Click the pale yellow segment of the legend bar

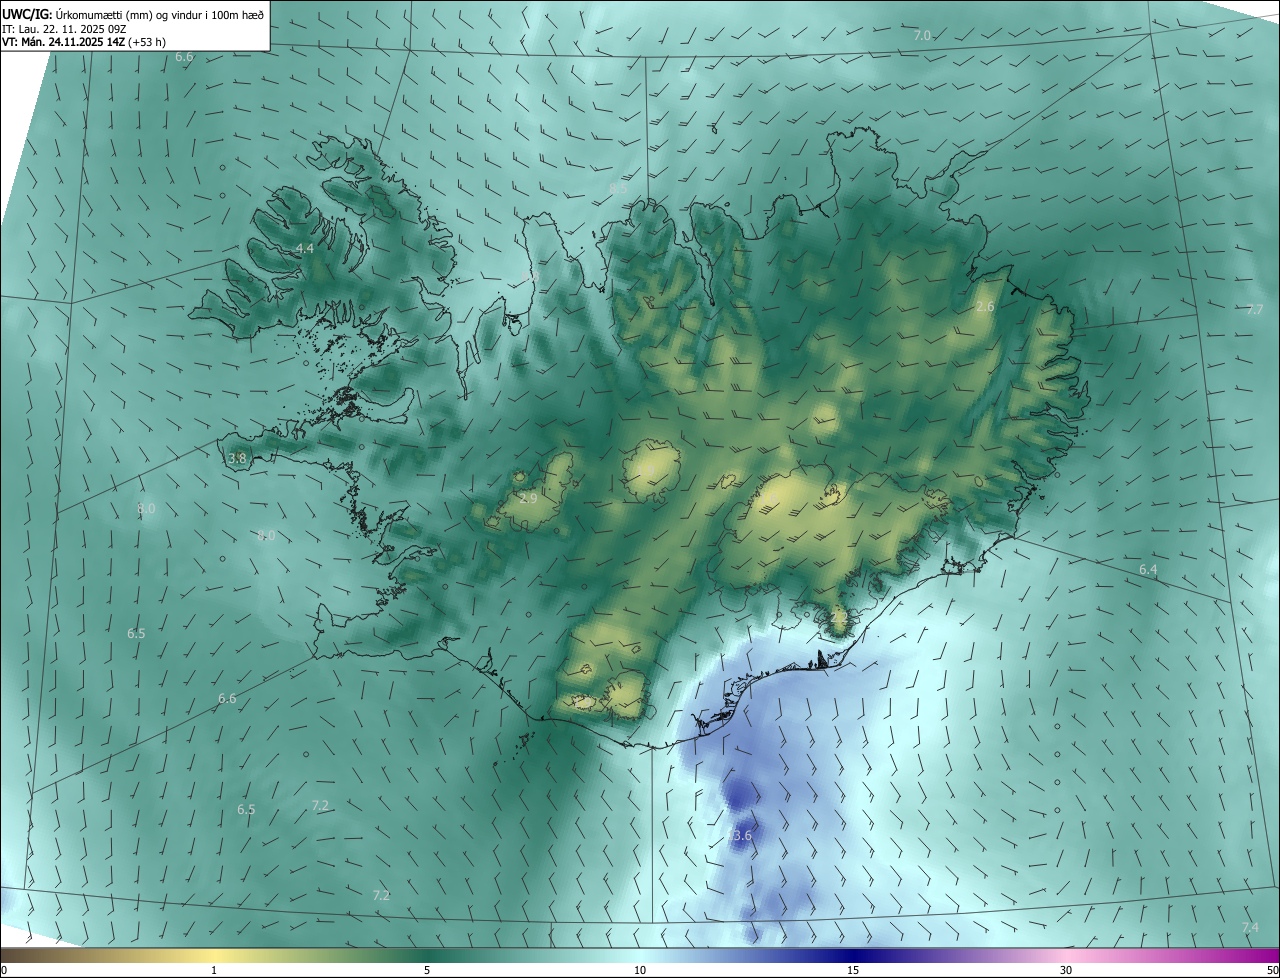214,955
